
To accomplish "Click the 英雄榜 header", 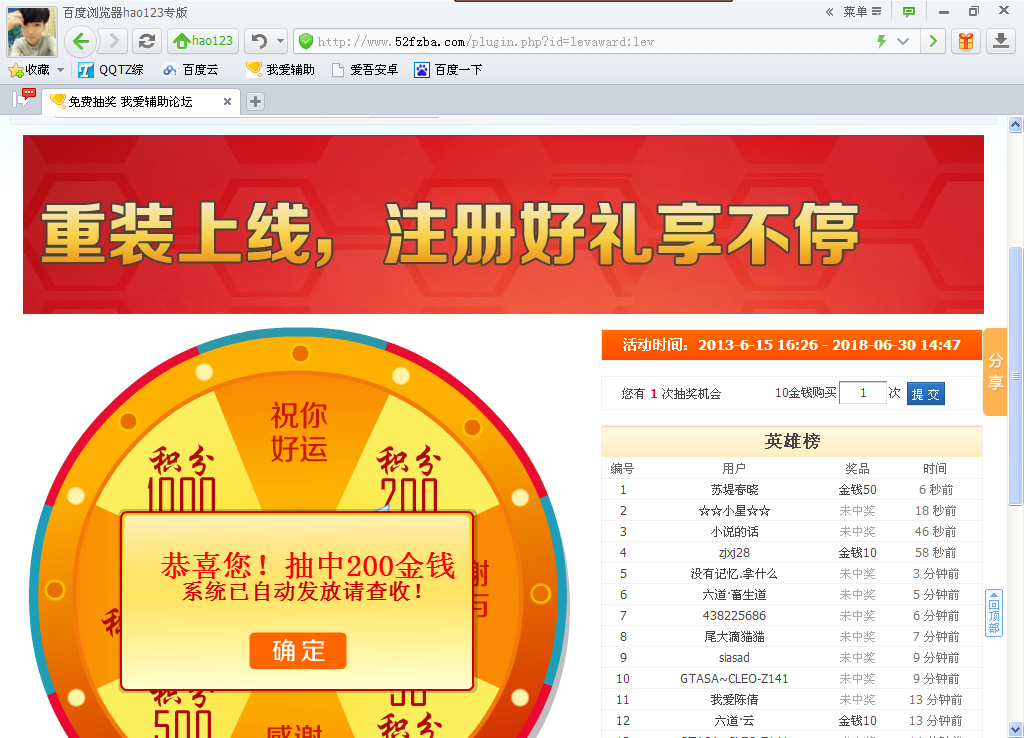I will 792,441.
